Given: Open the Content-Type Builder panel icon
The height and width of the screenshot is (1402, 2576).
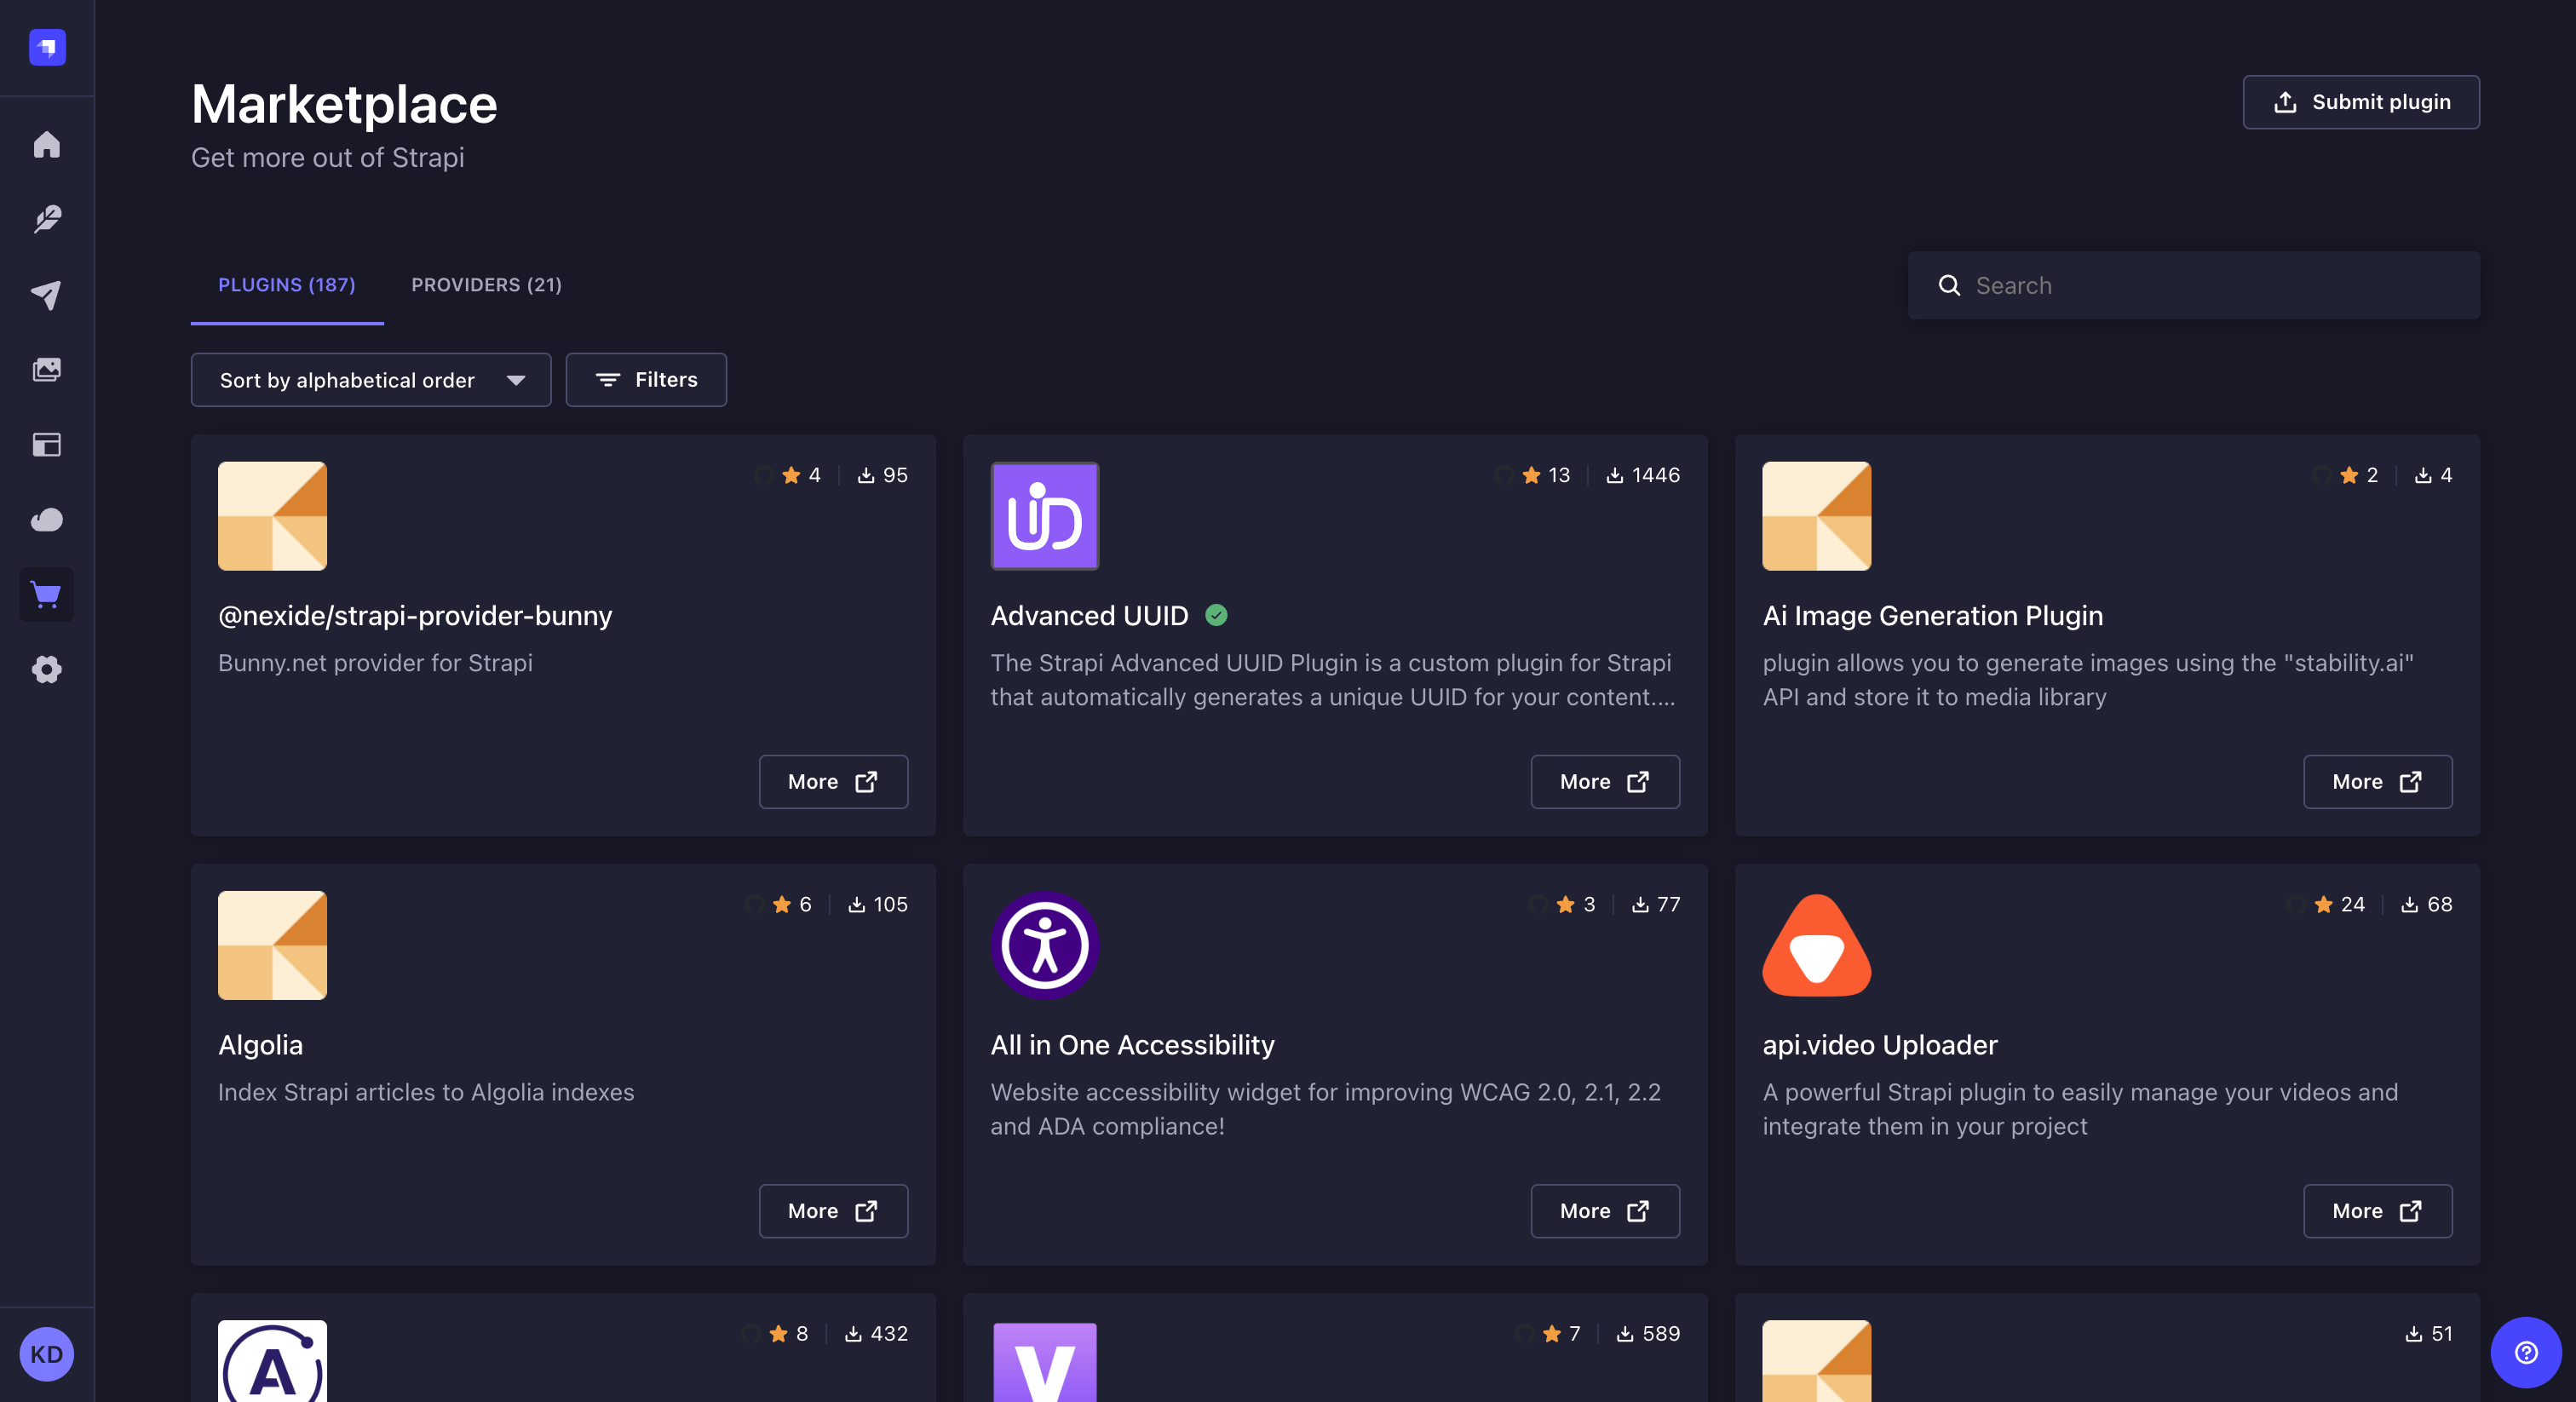Looking at the screenshot, I should click(x=46, y=445).
